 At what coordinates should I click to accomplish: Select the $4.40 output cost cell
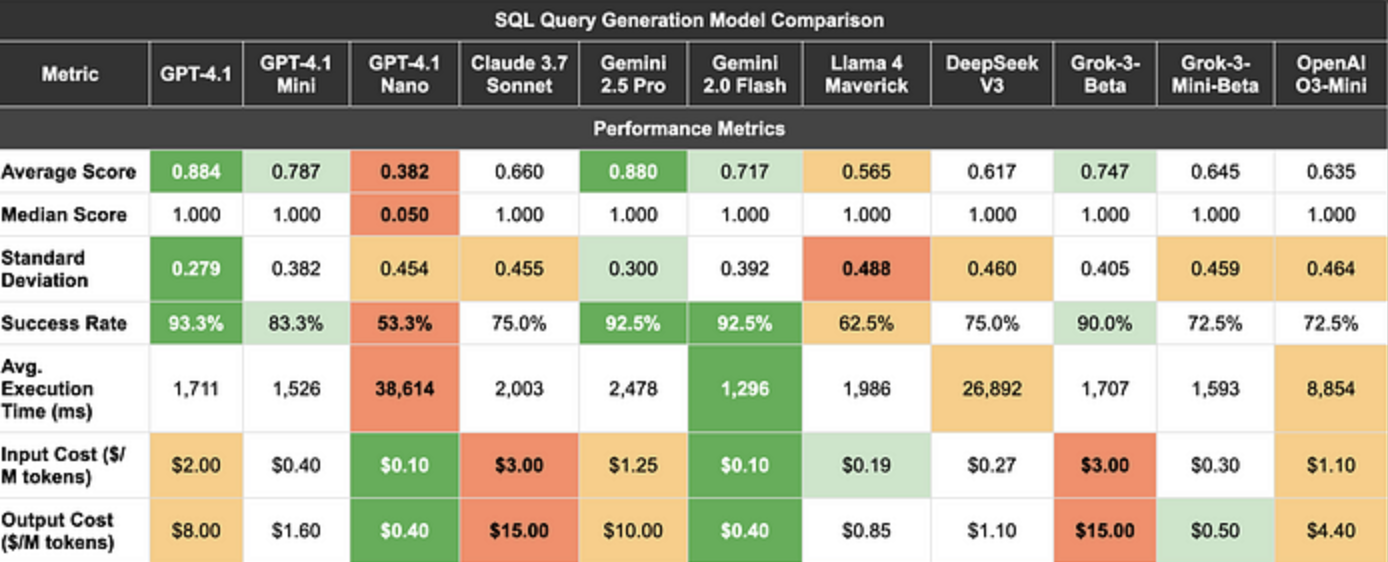click(1332, 531)
